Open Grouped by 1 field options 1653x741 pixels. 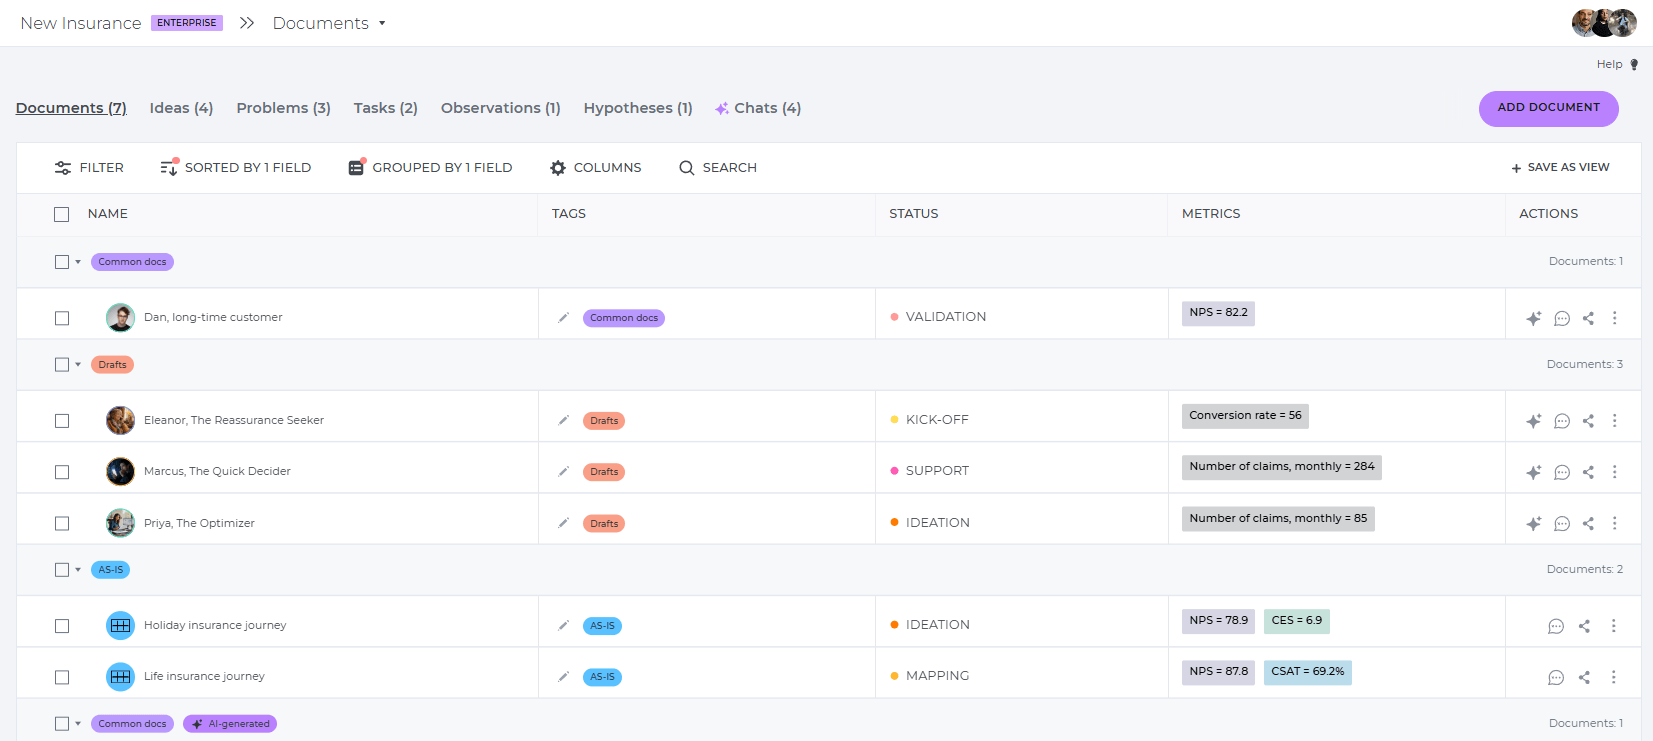tap(430, 168)
